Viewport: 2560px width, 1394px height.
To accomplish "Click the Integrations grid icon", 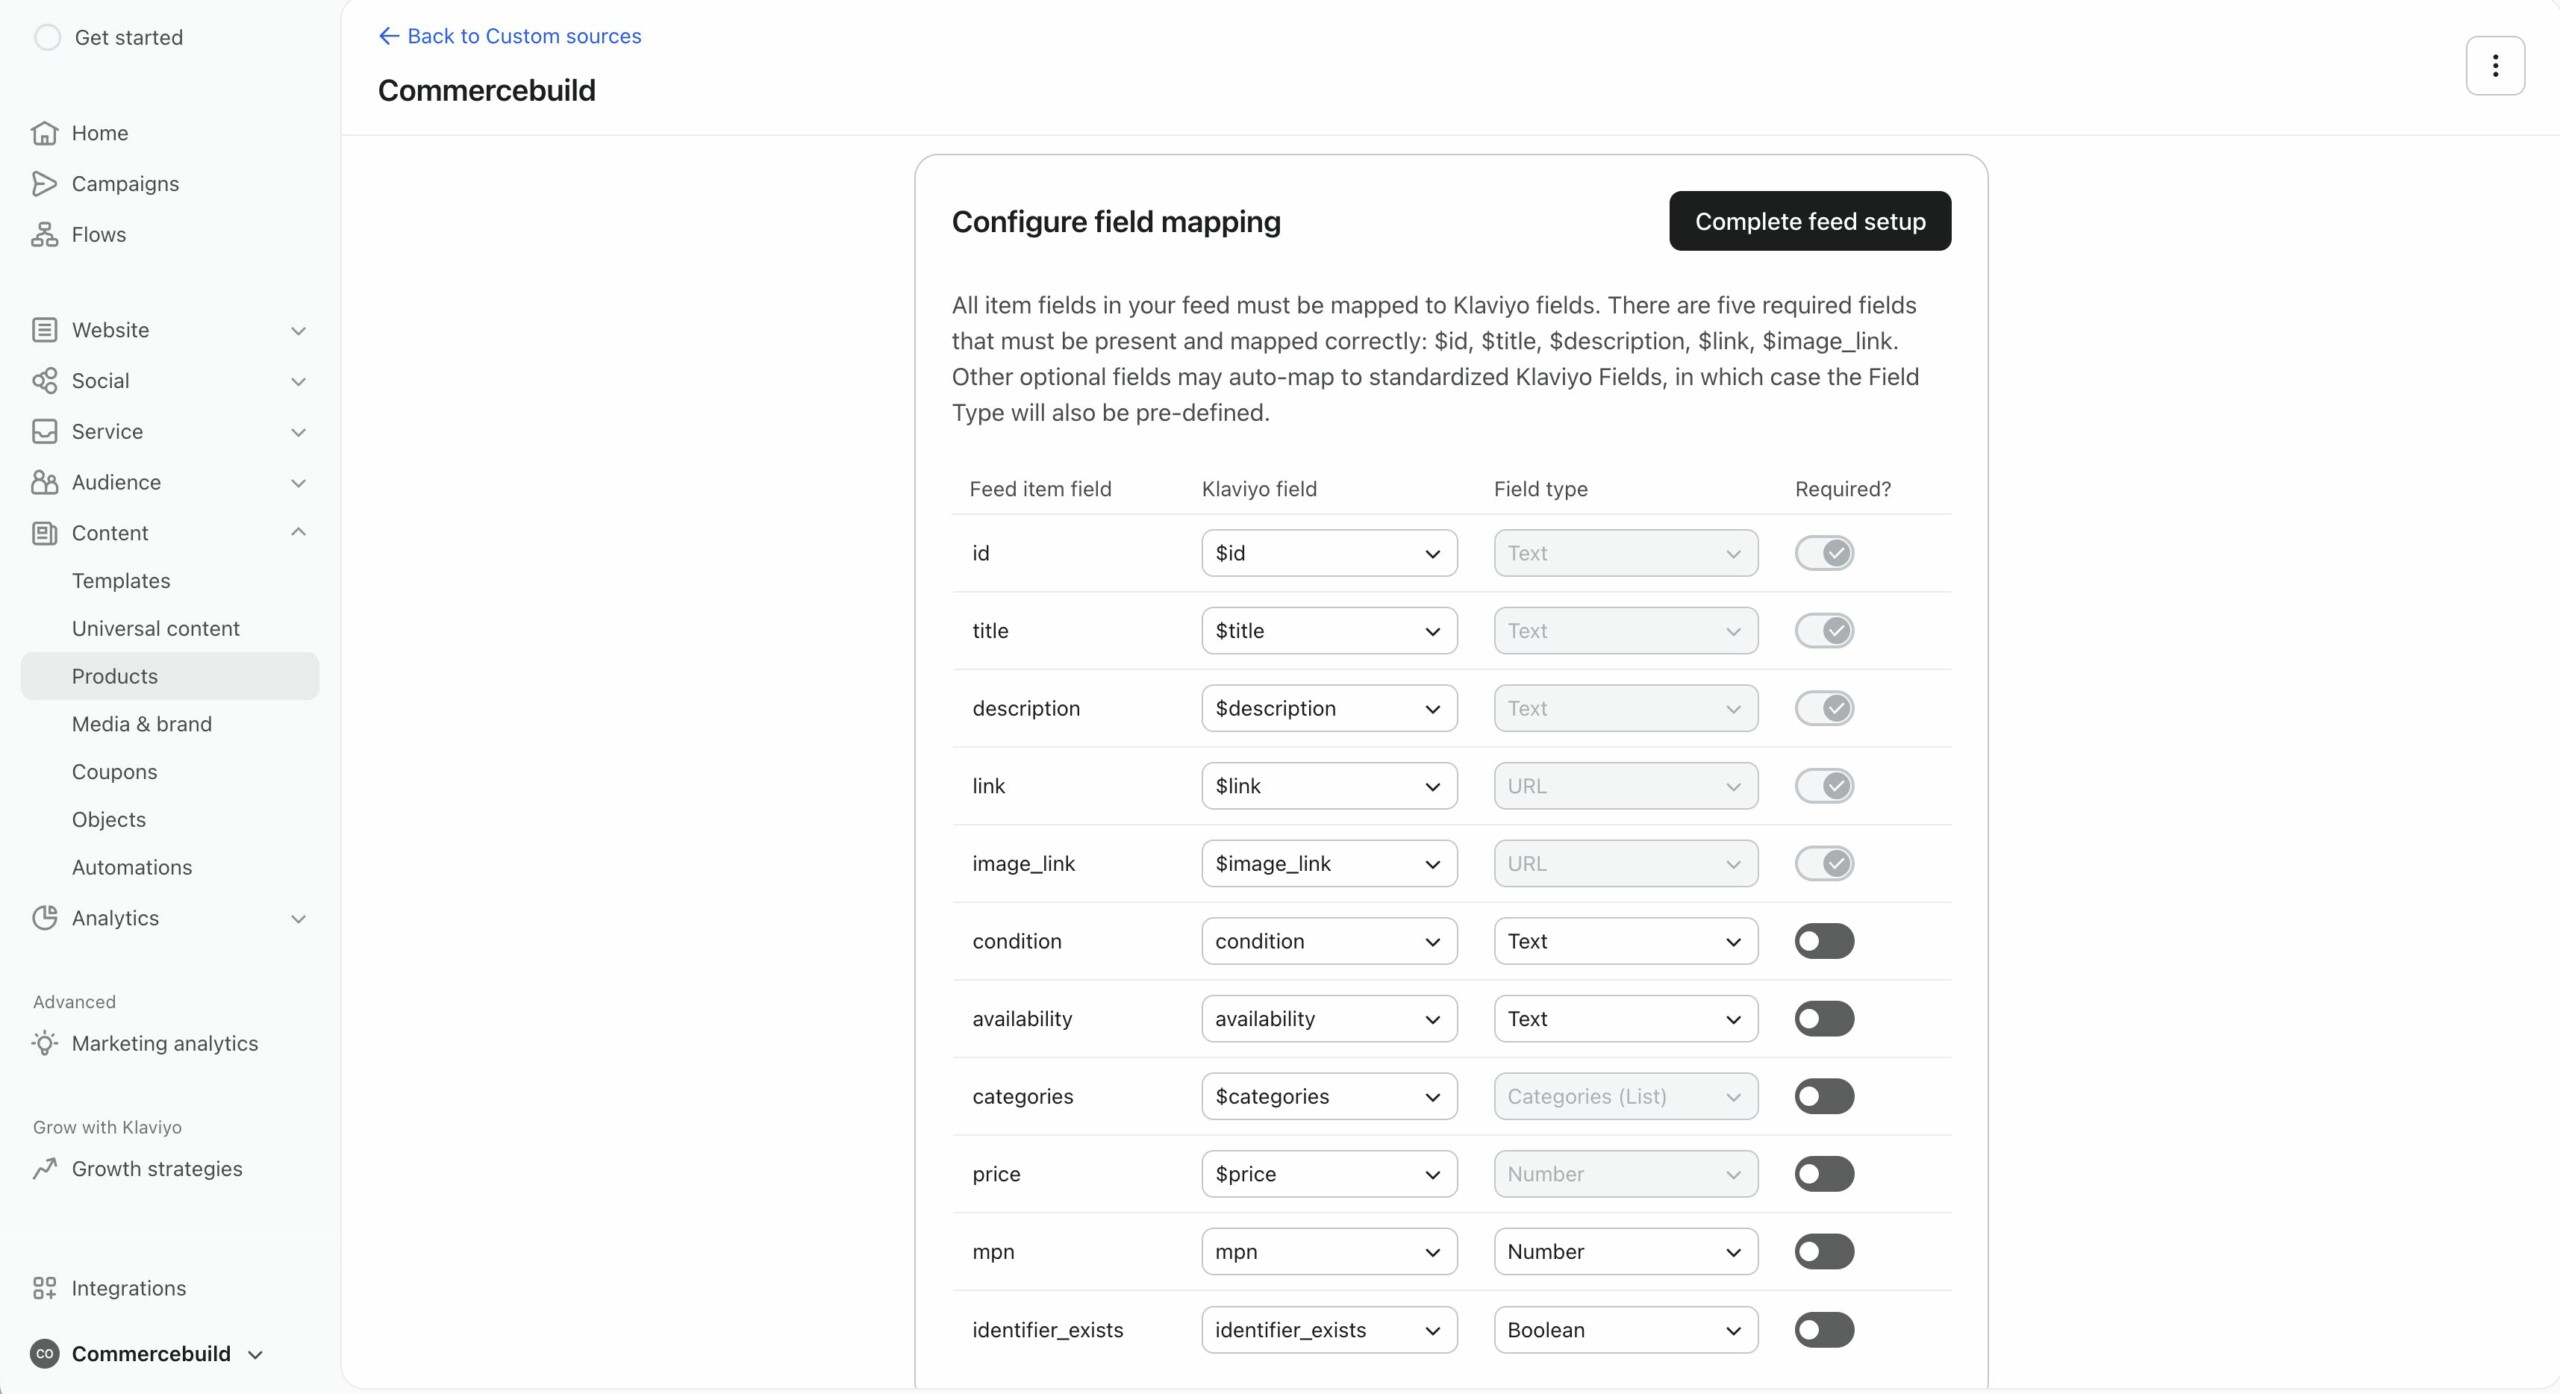I will (x=44, y=1288).
